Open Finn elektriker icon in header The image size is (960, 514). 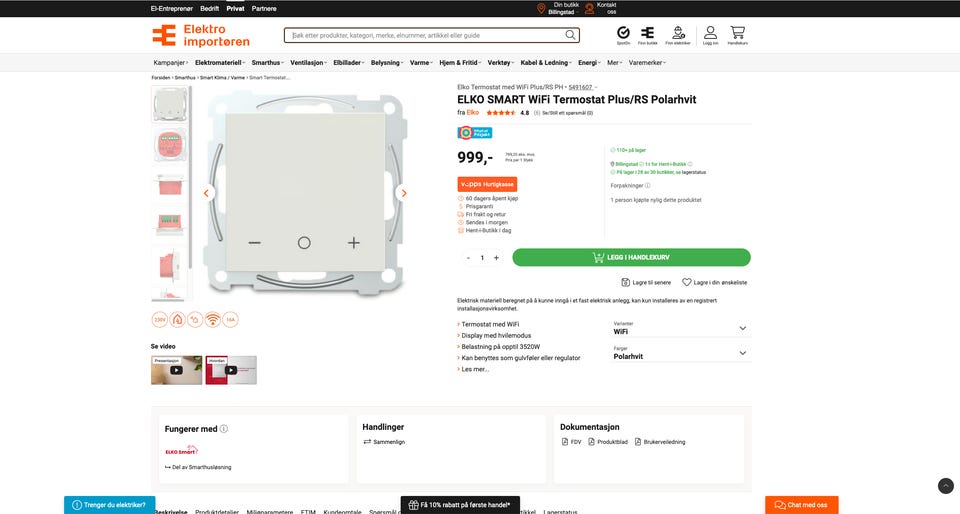click(679, 33)
